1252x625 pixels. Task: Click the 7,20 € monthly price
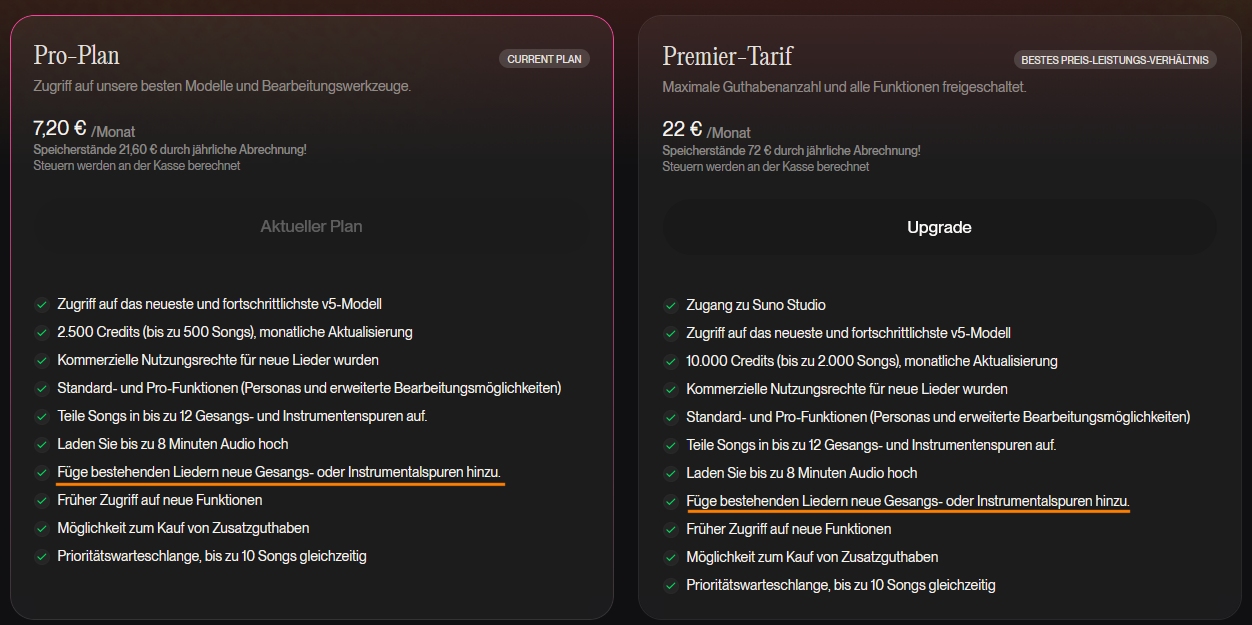click(60, 128)
